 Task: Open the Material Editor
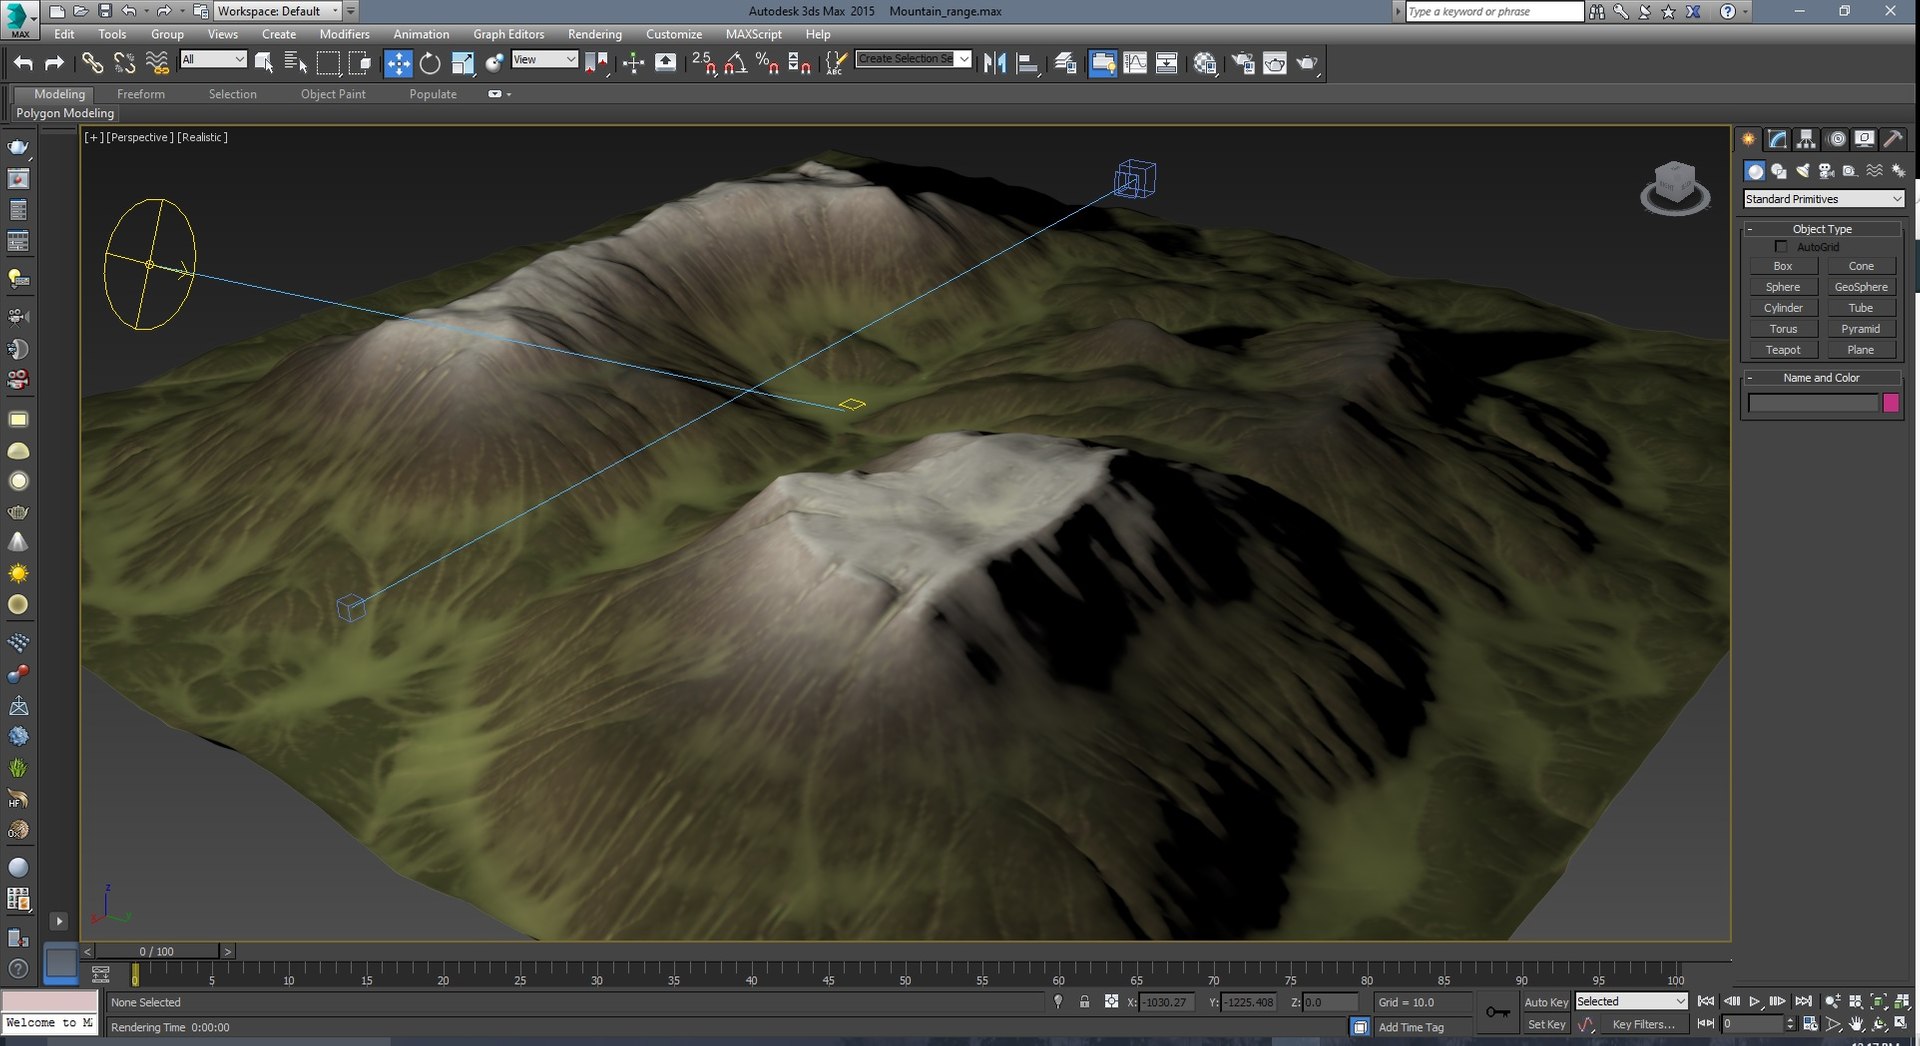point(1205,63)
